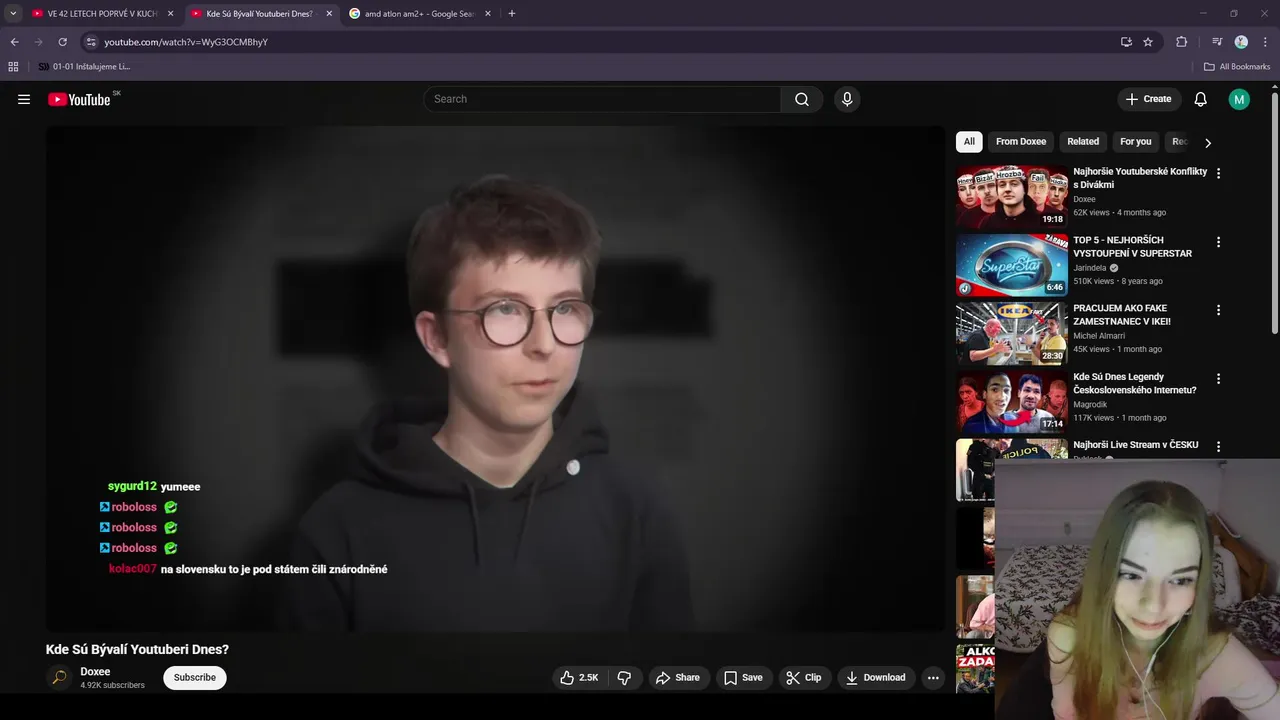The width and height of the screenshot is (1280, 720).
Task: Open more actions ellipsis under video
Action: pyautogui.click(x=933, y=678)
